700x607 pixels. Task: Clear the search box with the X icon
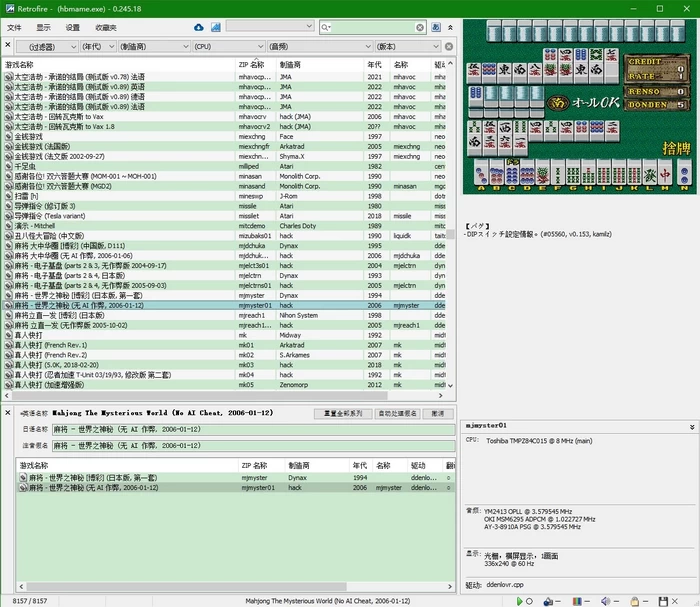(419, 28)
